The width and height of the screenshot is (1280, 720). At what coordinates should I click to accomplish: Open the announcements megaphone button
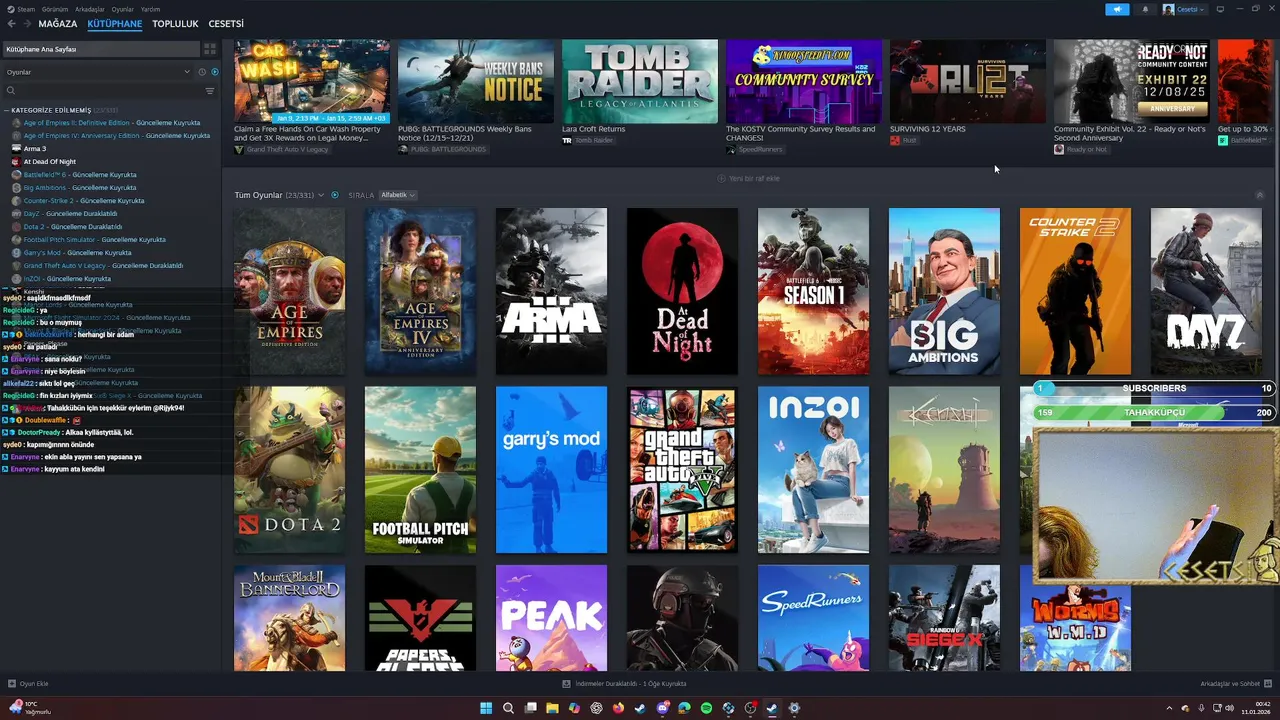[1117, 9]
